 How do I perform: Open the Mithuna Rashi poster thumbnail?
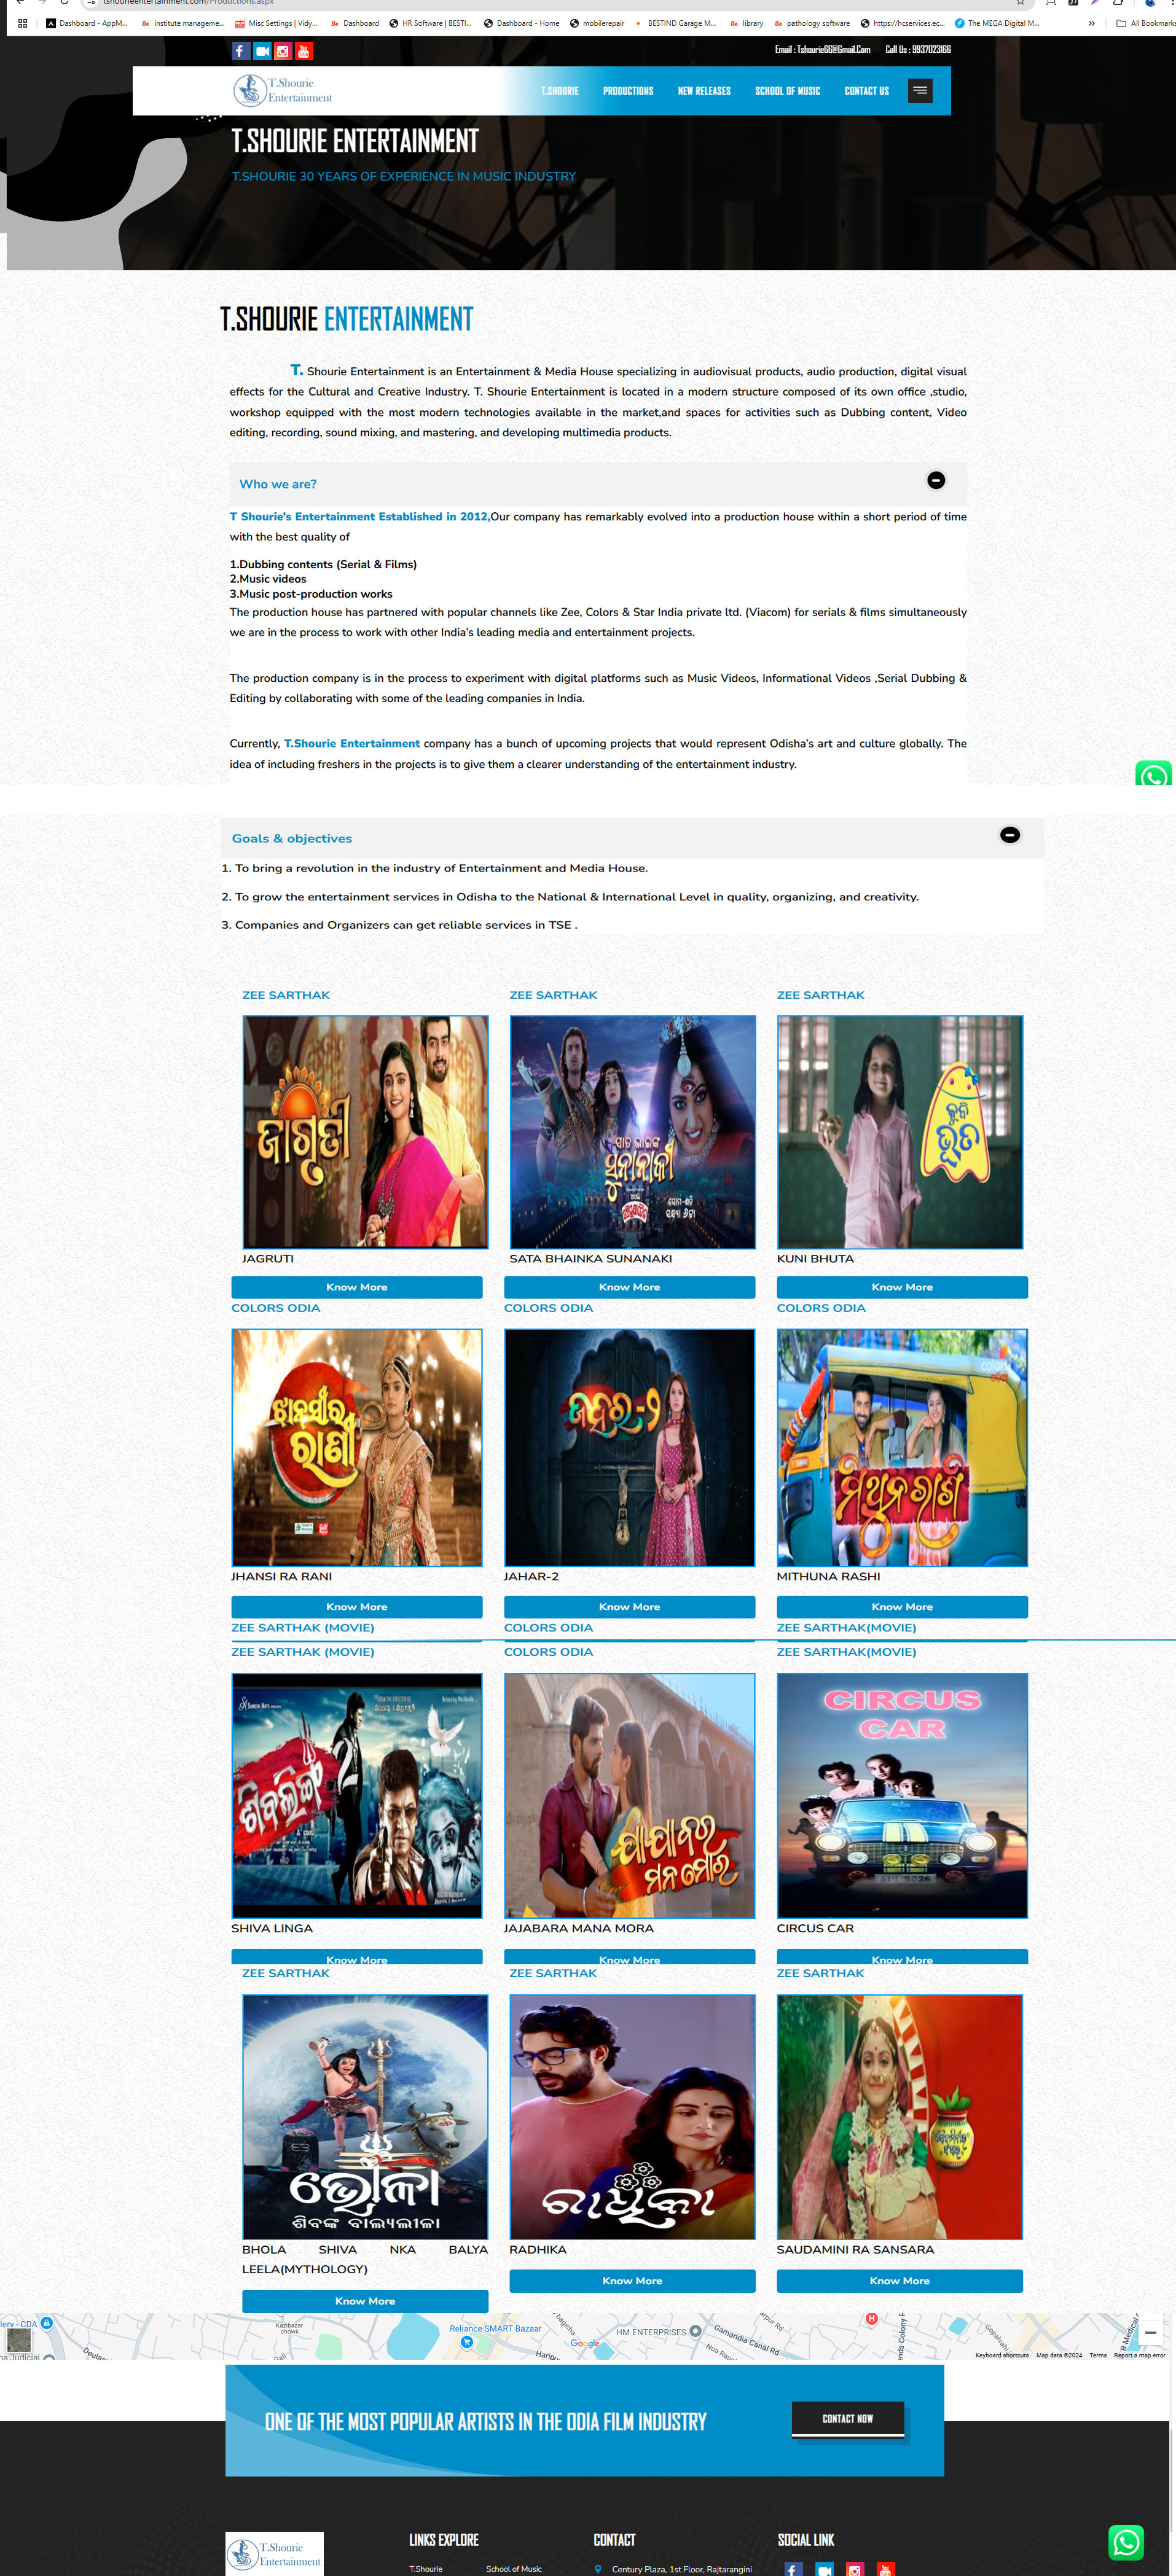[902, 1447]
